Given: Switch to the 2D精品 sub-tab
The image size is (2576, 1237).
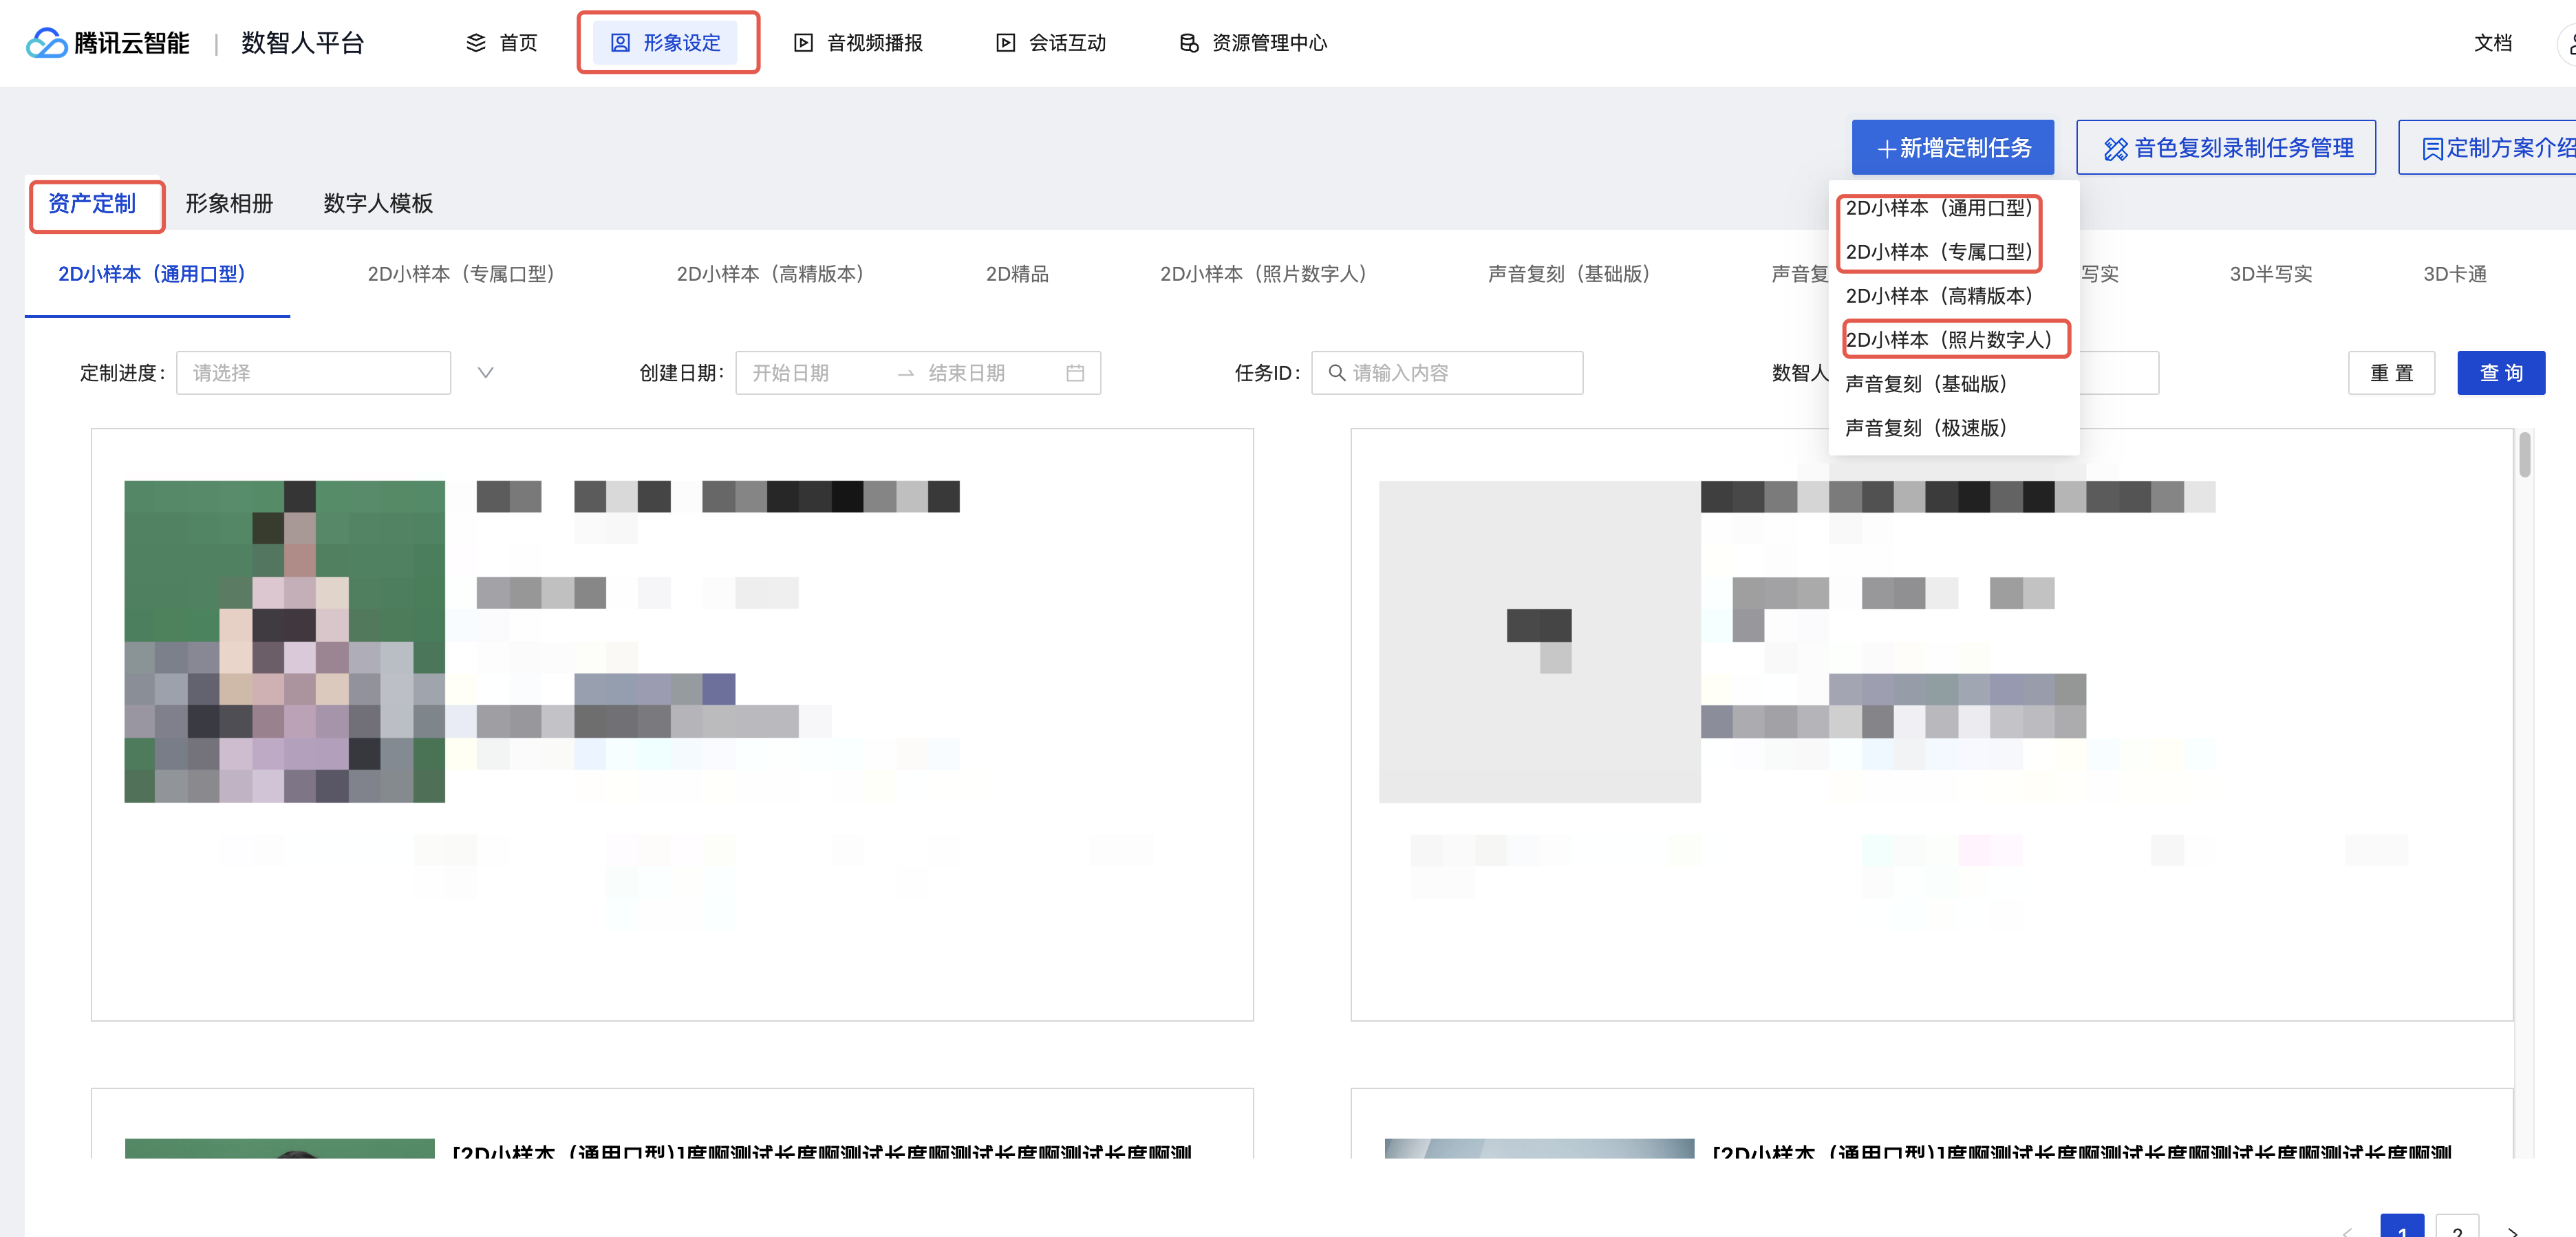Looking at the screenshot, I should click(1016, 274).
